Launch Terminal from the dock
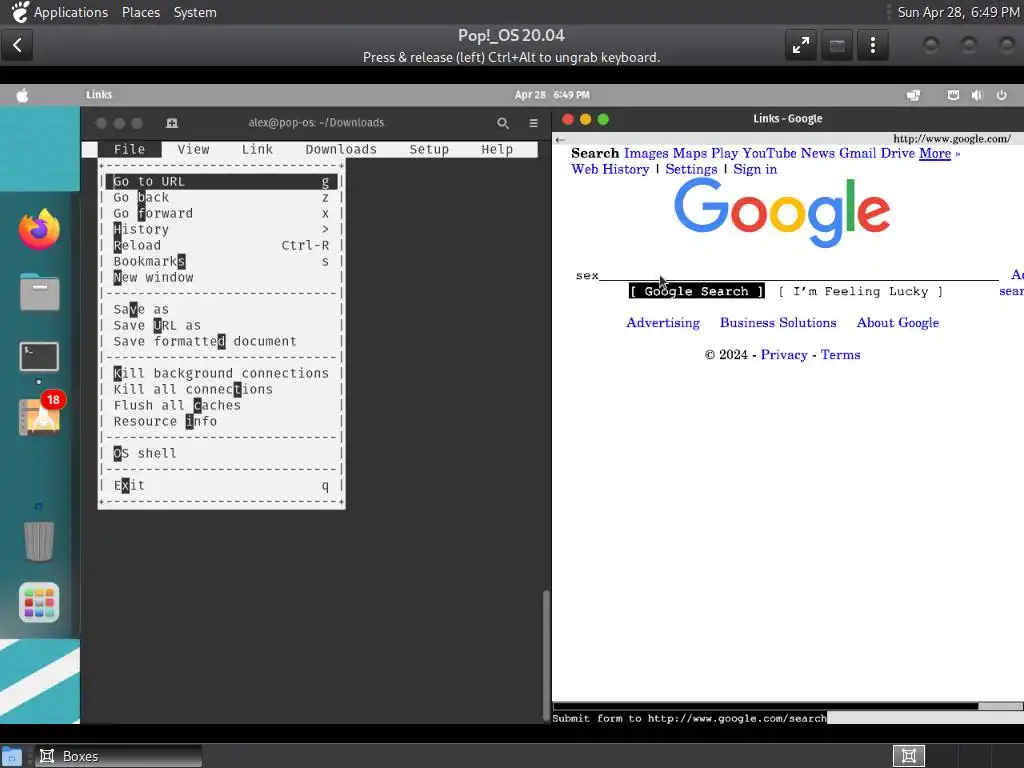Image resolution: width=1024 pixels, height=768 pixels. coord(39,357)
